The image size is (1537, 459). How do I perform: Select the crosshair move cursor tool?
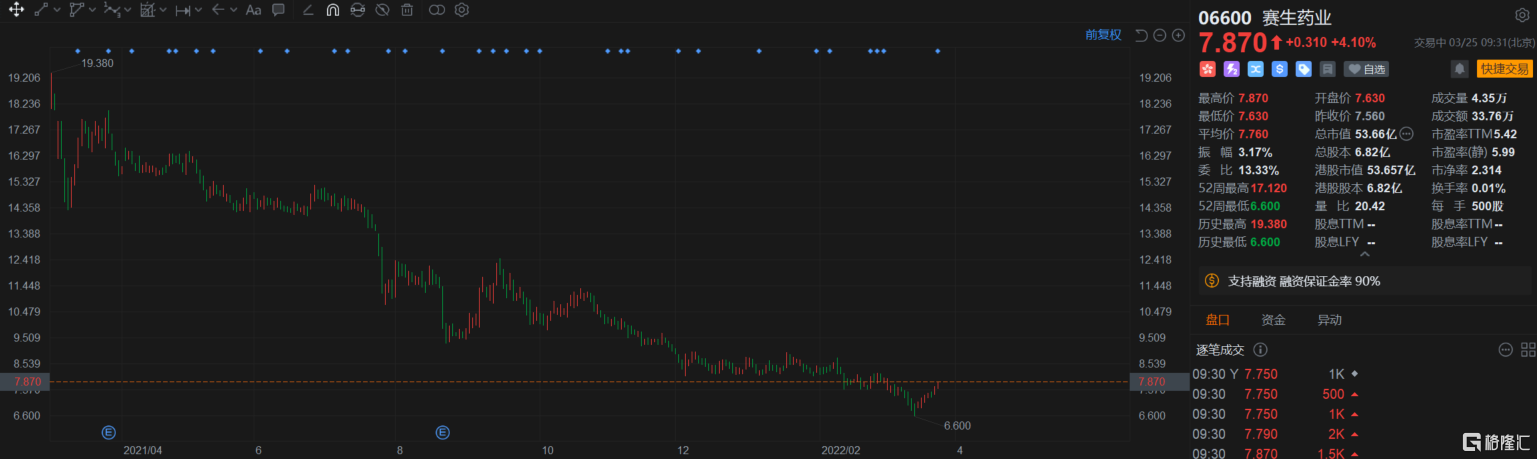pos(14,10)
